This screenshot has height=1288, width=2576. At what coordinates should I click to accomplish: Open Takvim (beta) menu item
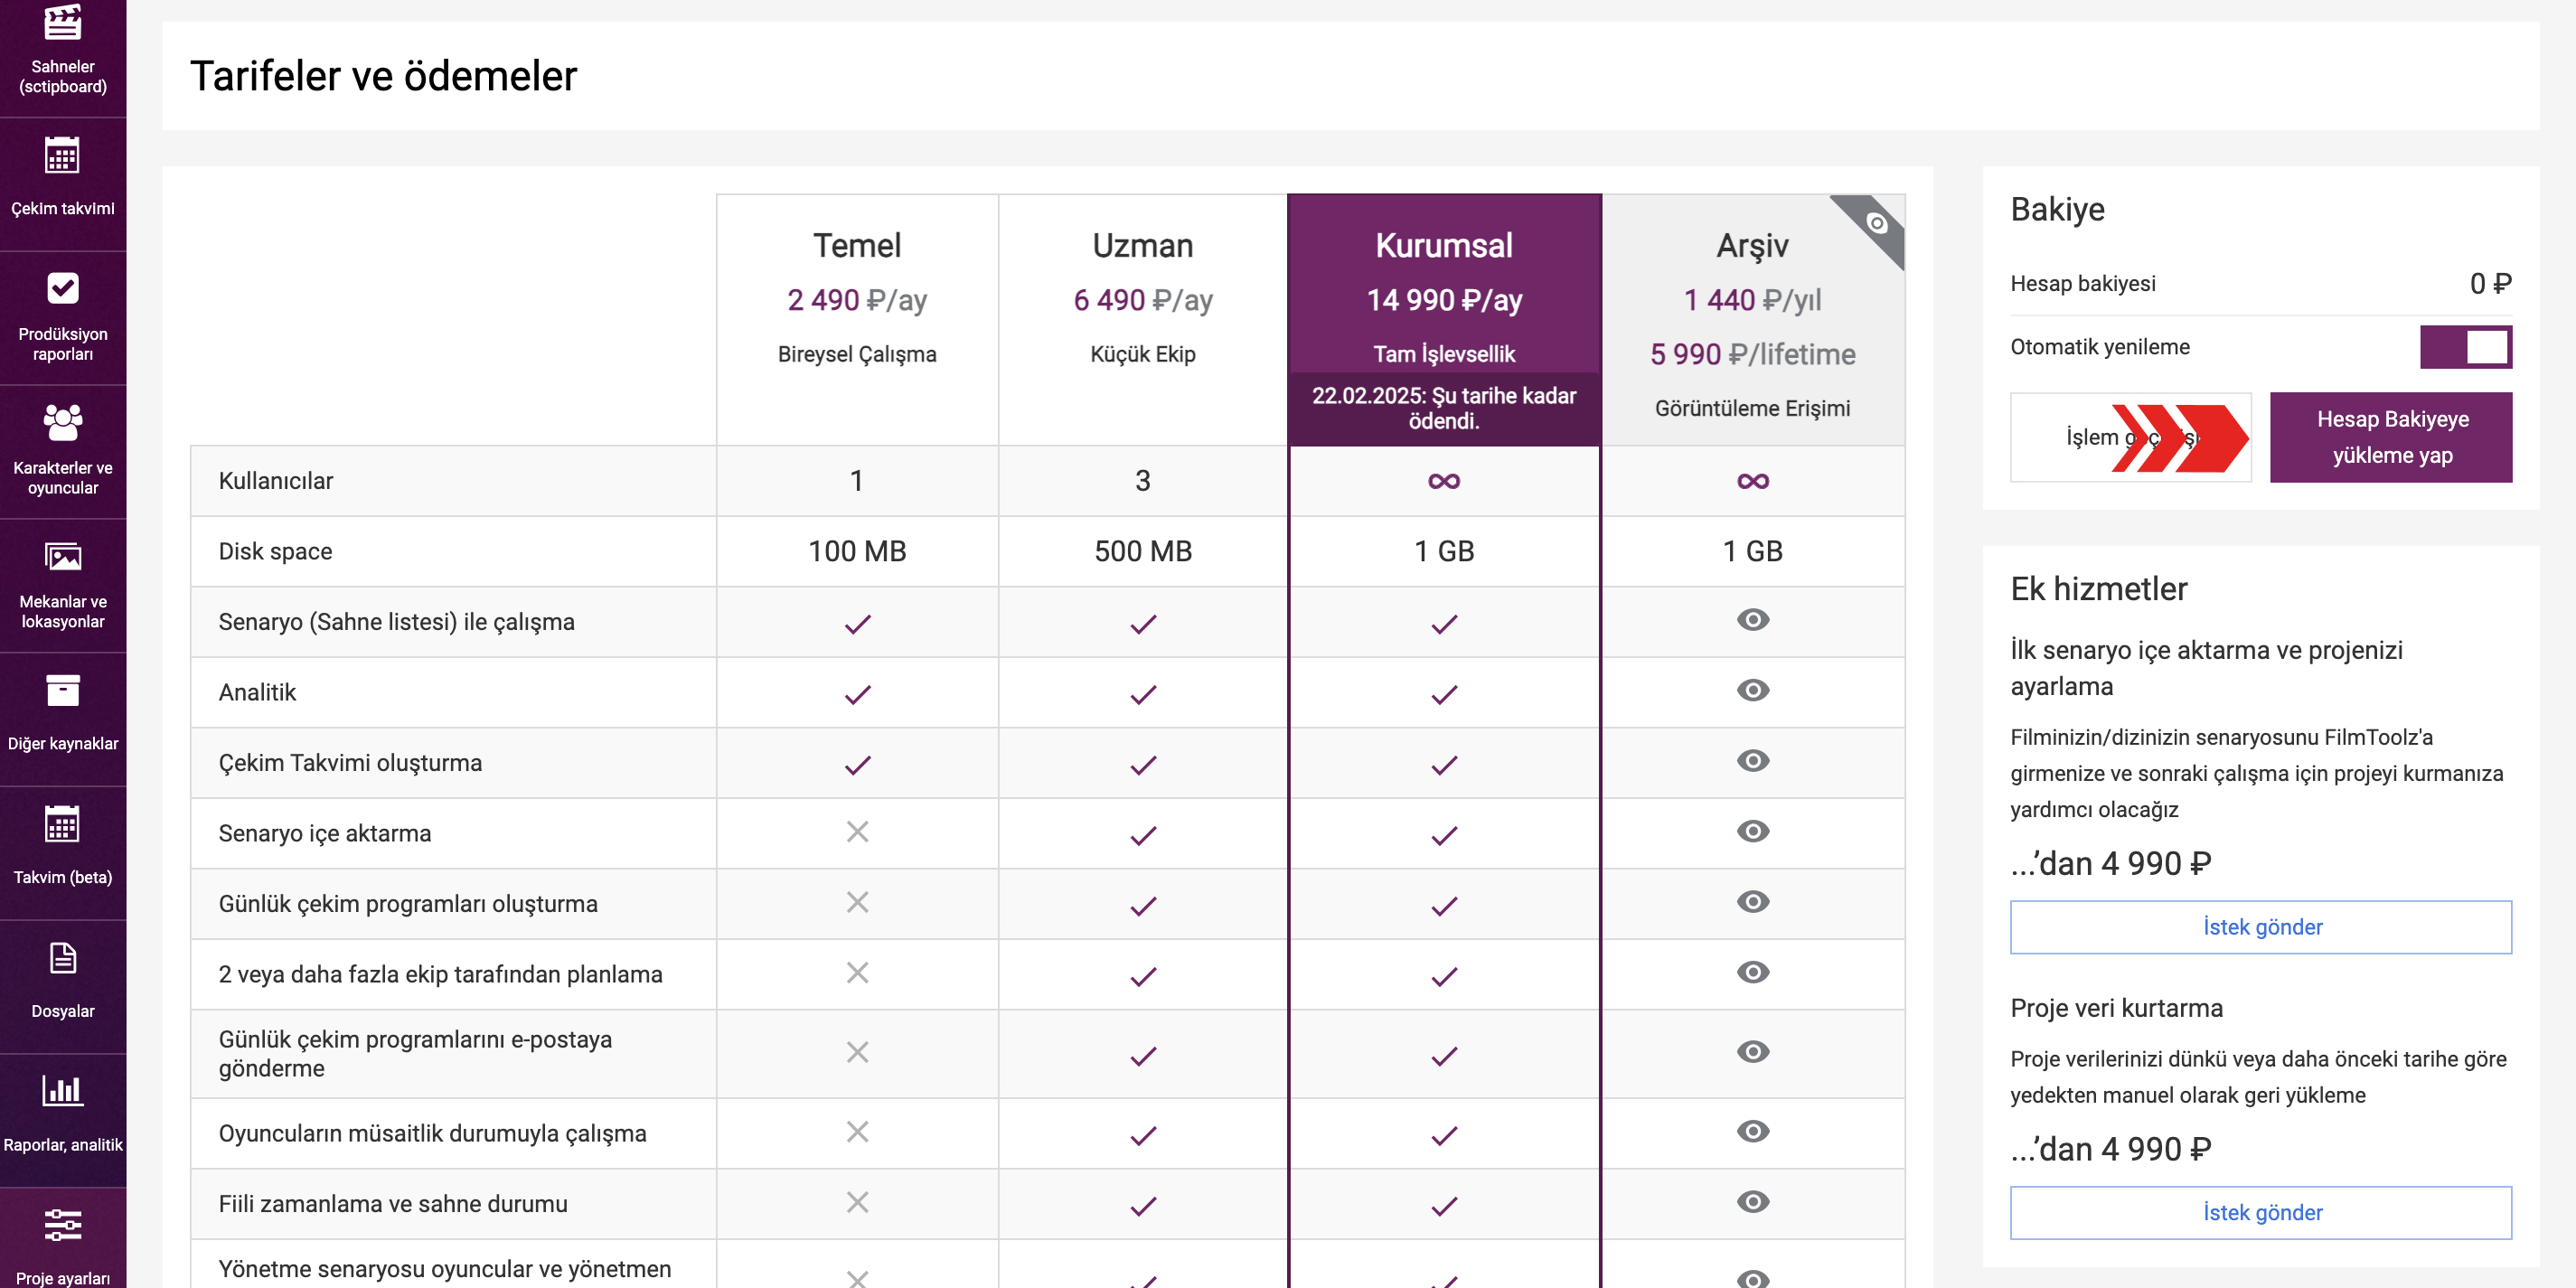coord(62,852)
